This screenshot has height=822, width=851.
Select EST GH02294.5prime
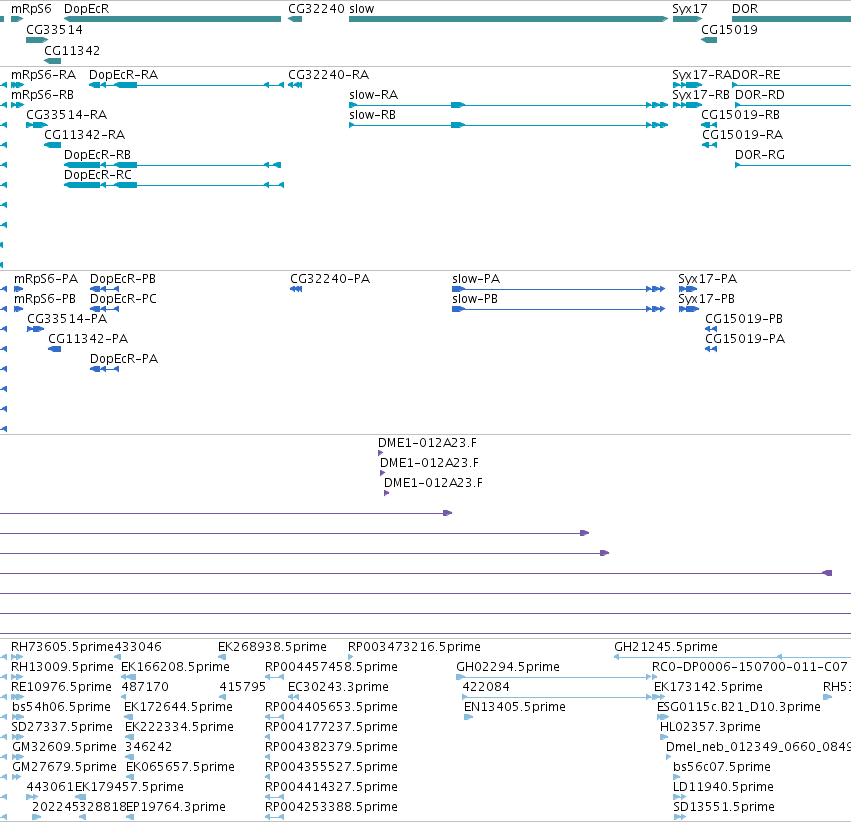pos(508,666)
